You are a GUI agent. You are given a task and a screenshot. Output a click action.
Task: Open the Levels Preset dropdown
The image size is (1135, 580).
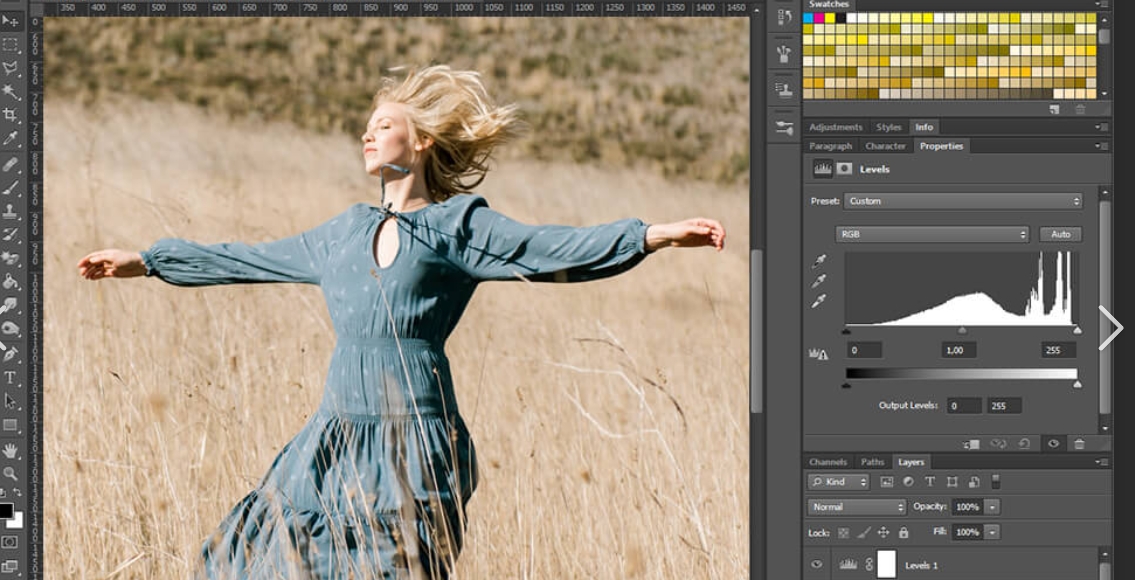[960, 200]
